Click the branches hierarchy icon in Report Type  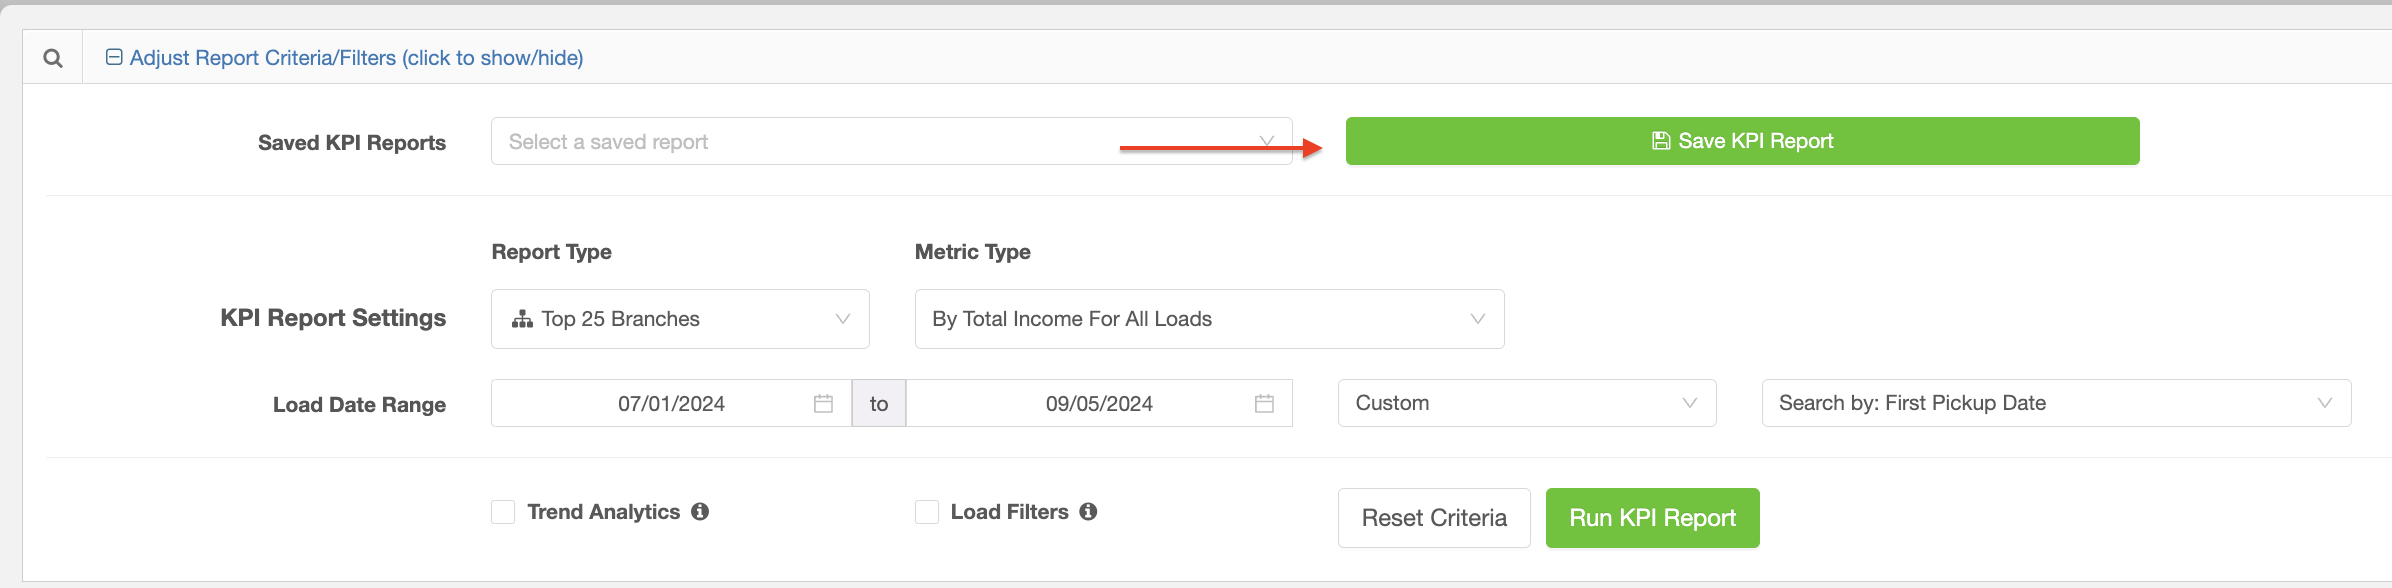coord(522,319)
